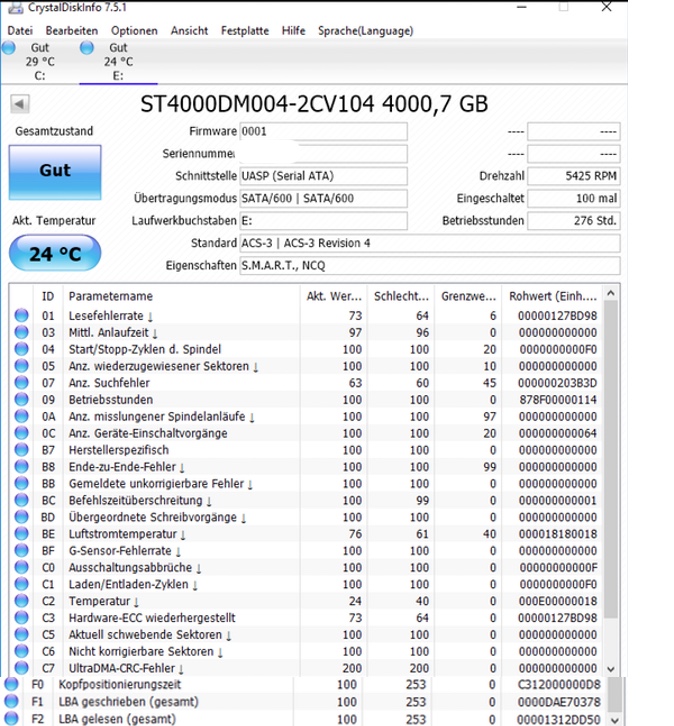Click the Laufwerkbuchstaben field E:
674x726 pixels.
(323, 220)
